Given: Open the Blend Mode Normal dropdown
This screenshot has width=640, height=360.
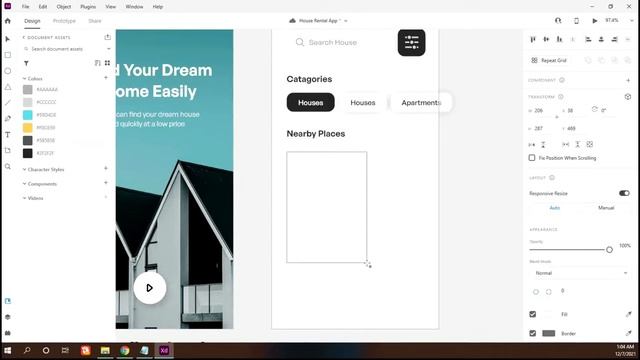Looking at the screenshot, I should point(580,273).
